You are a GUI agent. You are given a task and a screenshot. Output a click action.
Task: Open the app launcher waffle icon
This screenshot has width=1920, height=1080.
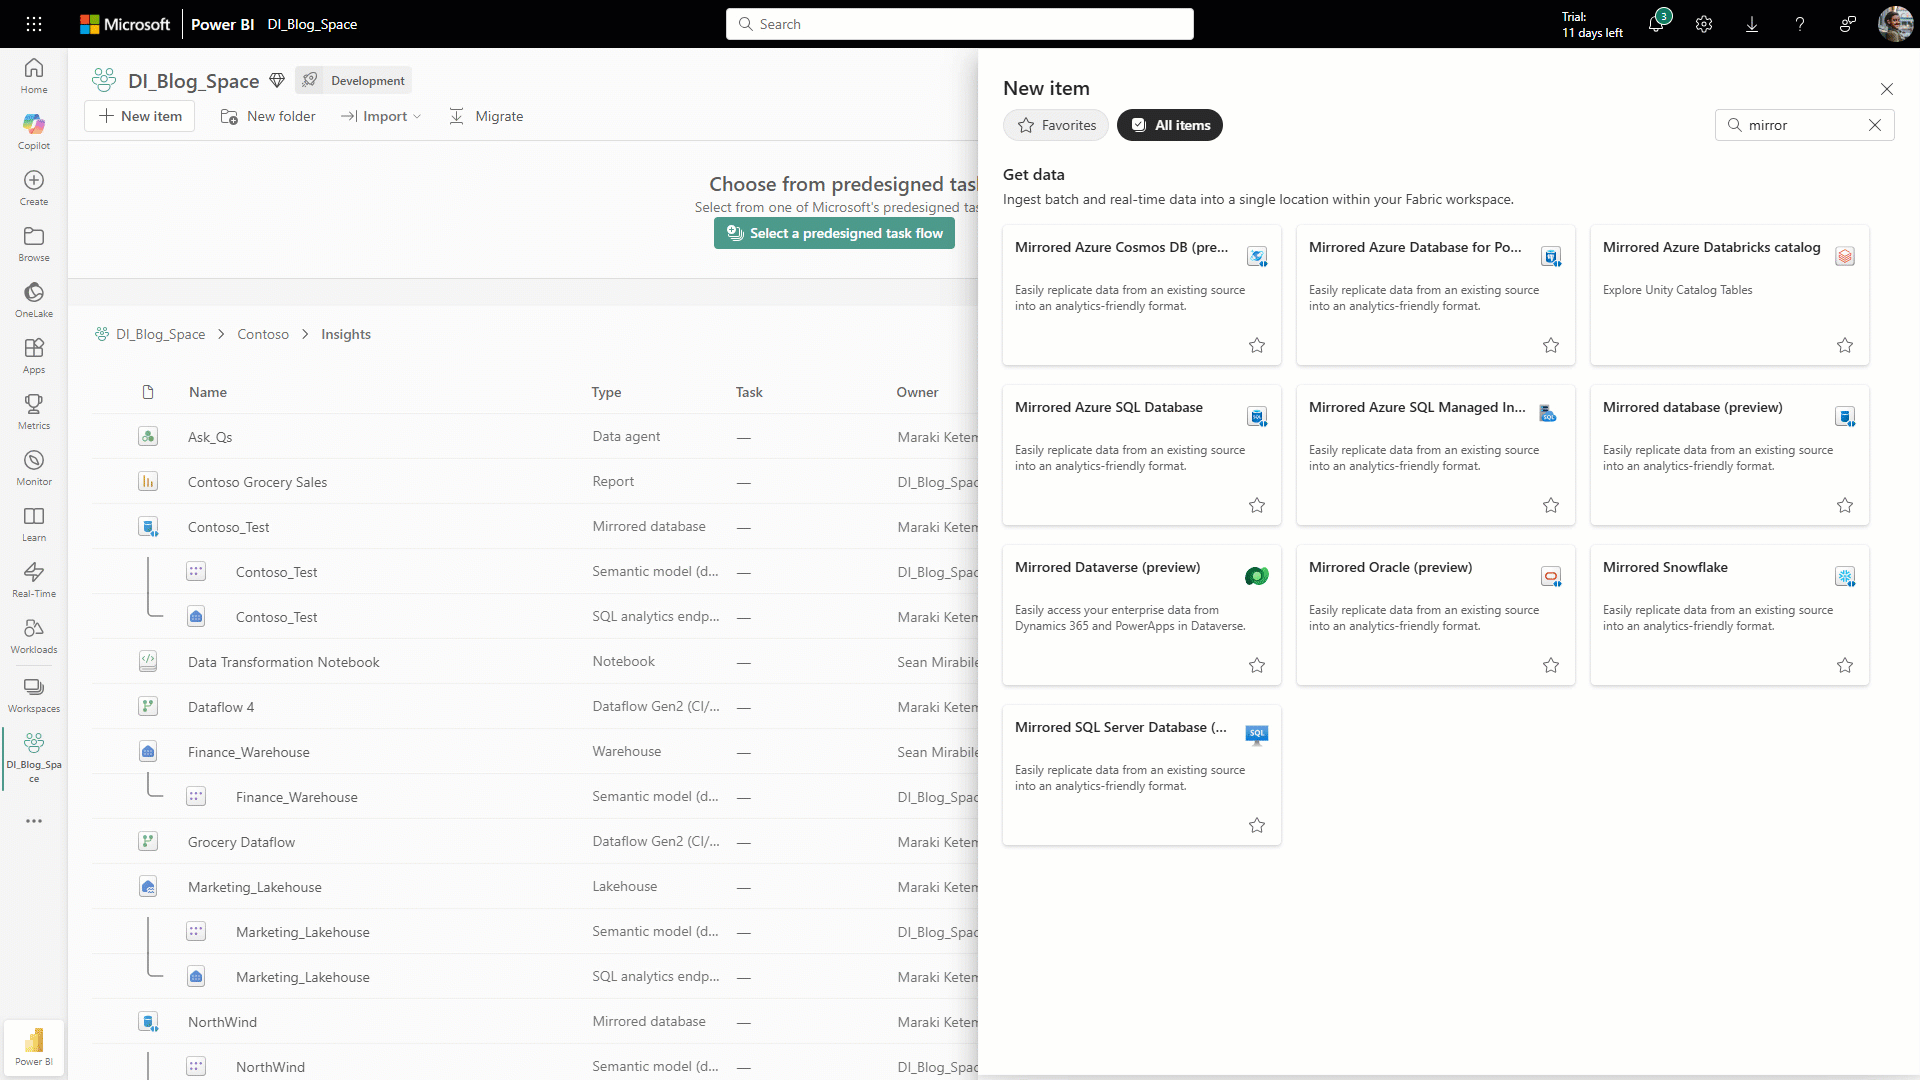(x=34, y=24)
